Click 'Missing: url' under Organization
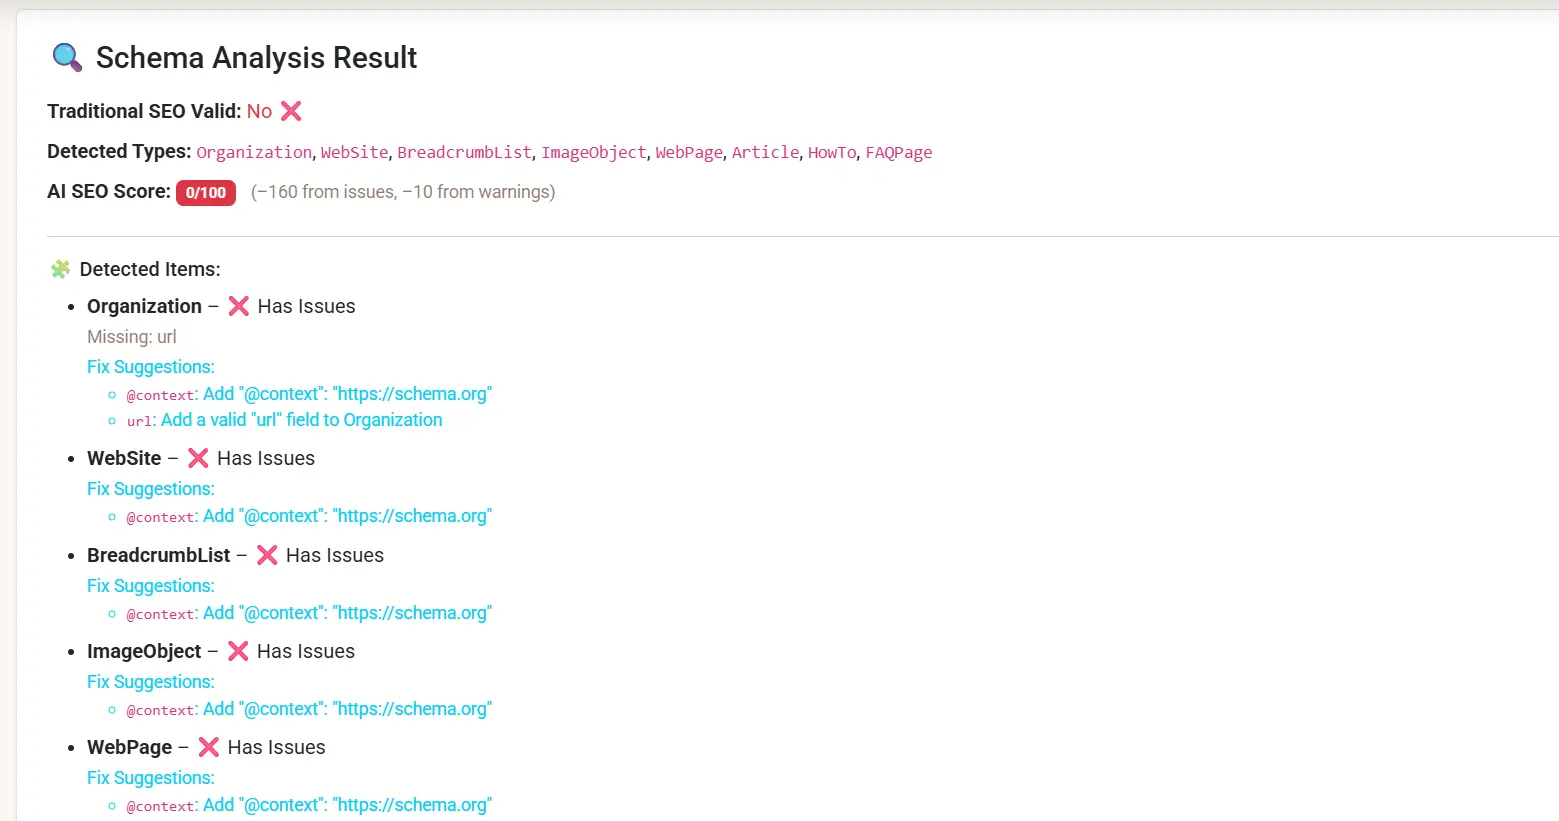 point(132,337)
